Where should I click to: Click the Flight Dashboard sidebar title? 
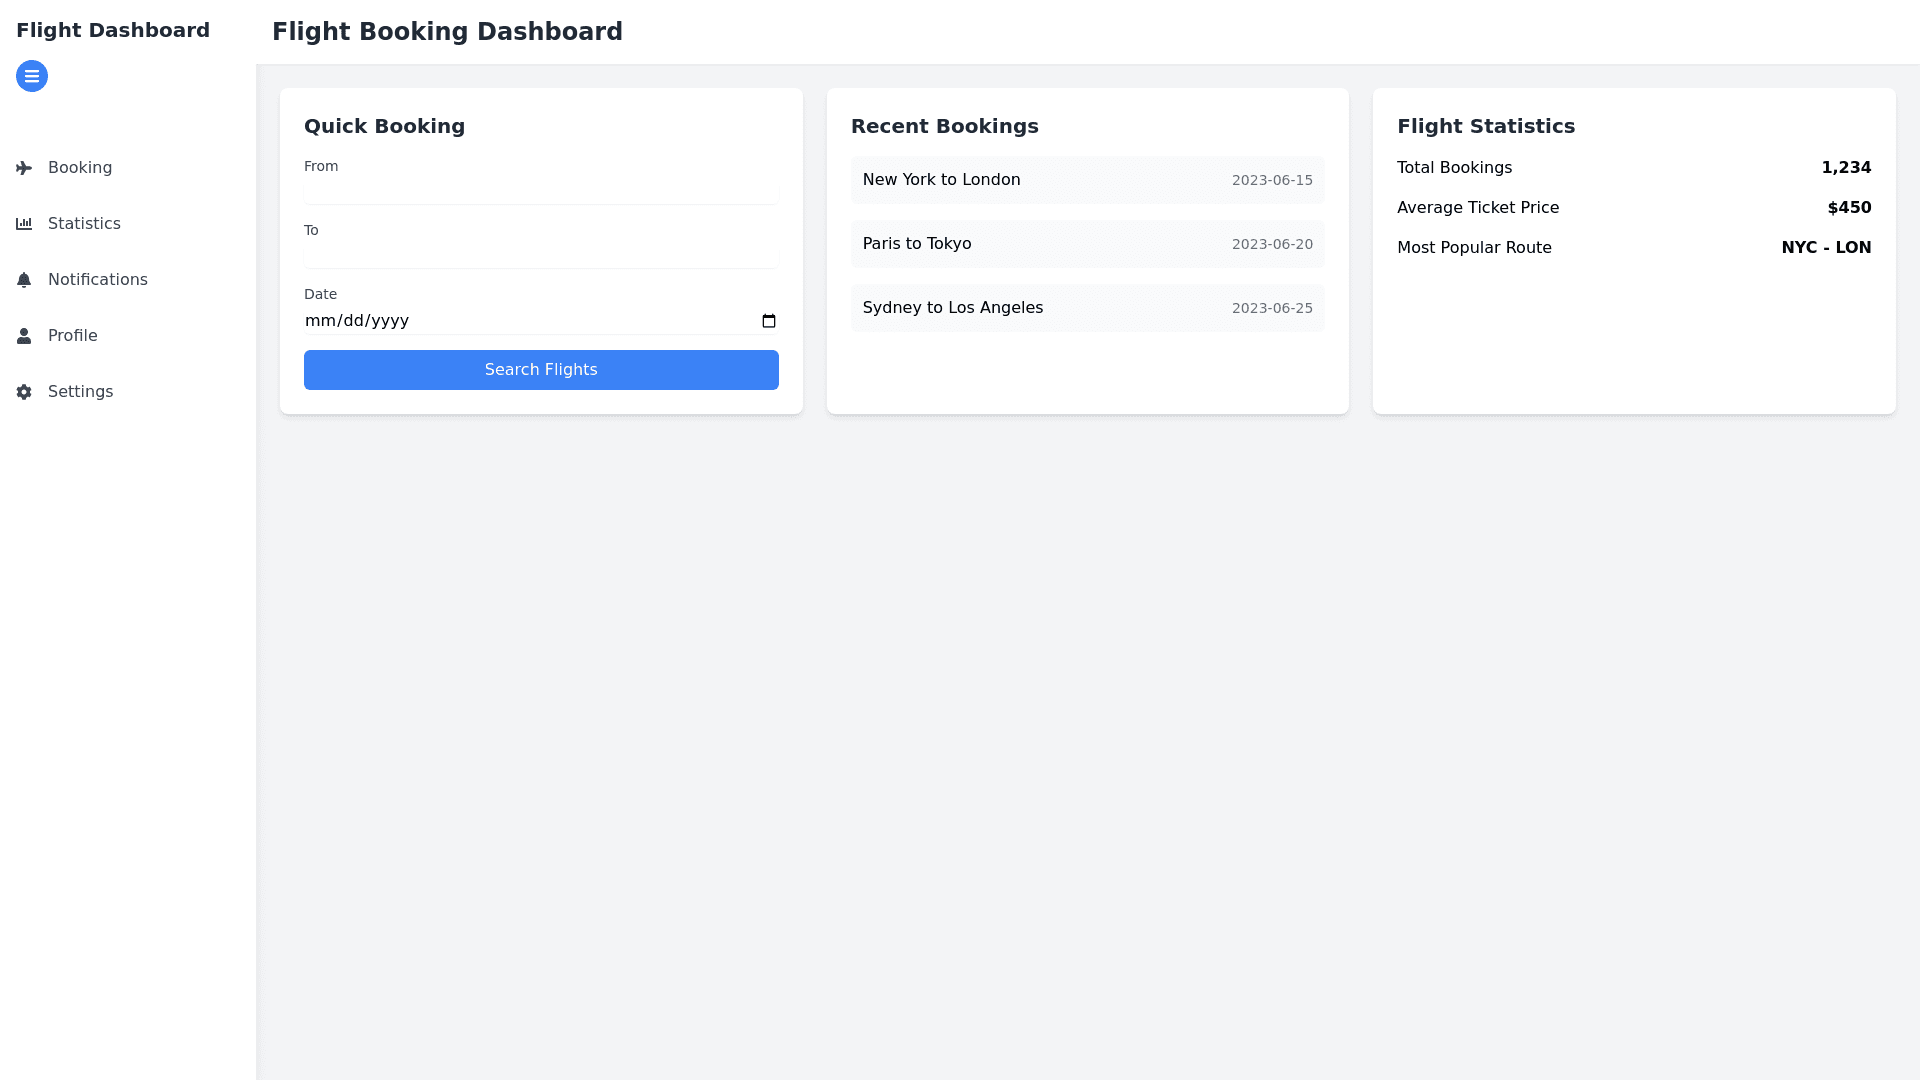click(x=113, y=30)
